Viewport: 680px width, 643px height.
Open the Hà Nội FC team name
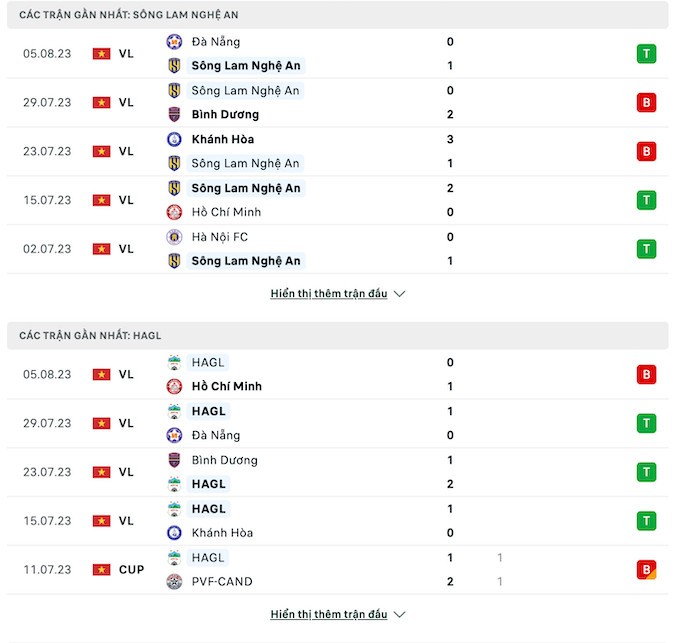click(219, 237)
